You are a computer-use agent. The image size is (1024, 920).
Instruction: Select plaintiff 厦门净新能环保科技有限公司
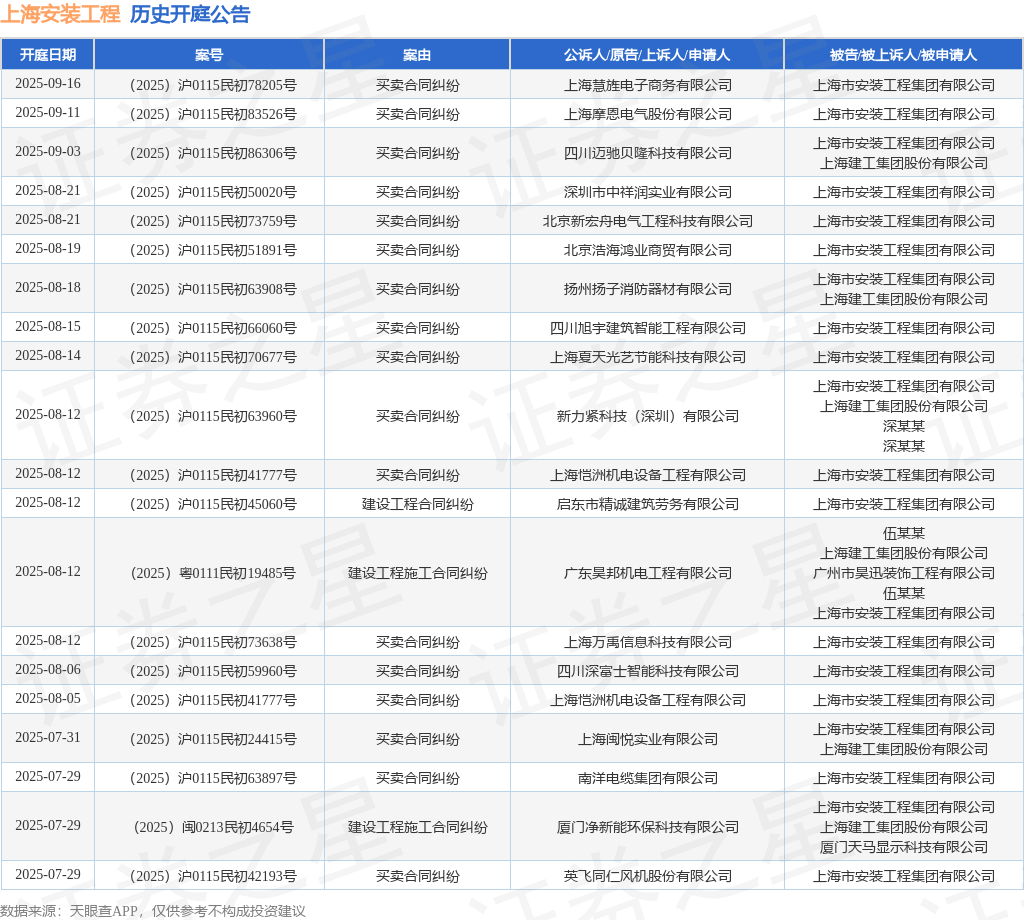pyautogui.click(x=647, y=827)
